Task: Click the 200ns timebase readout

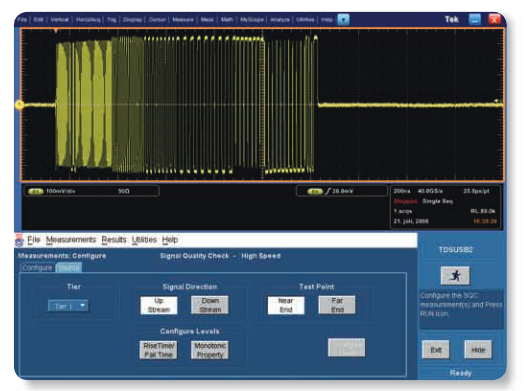Action: (401, 191)
